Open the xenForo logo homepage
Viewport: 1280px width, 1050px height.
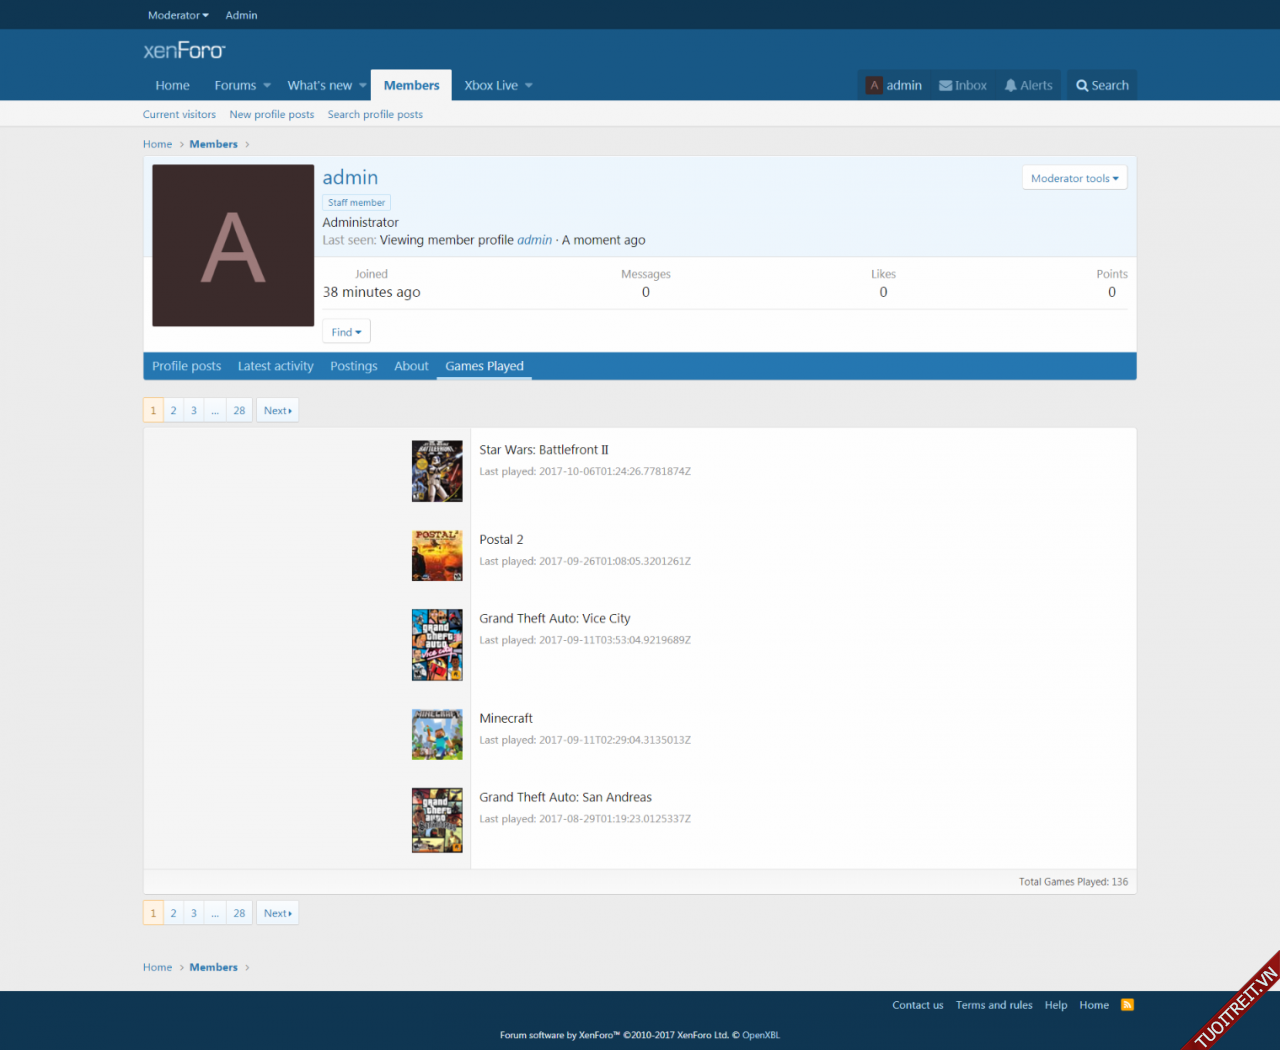184,50
